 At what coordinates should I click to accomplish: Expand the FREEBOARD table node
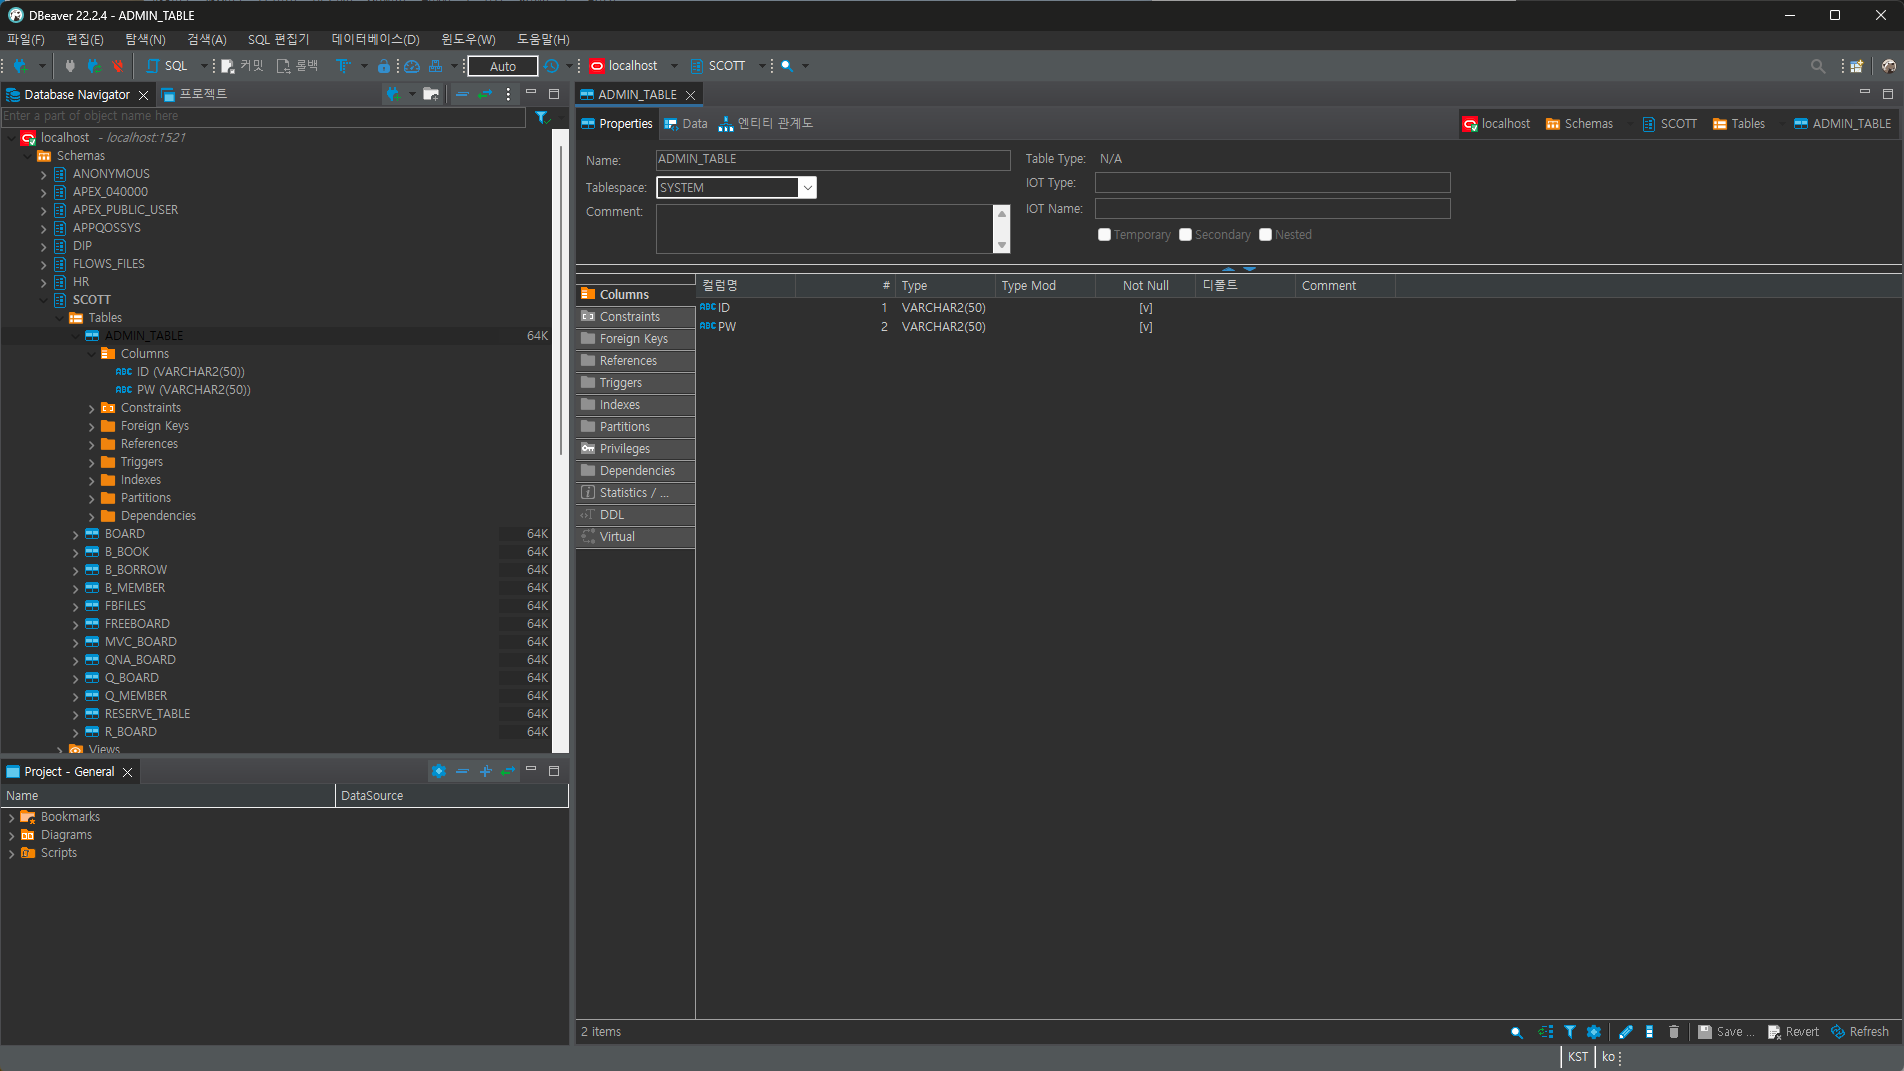pos(76,624)
